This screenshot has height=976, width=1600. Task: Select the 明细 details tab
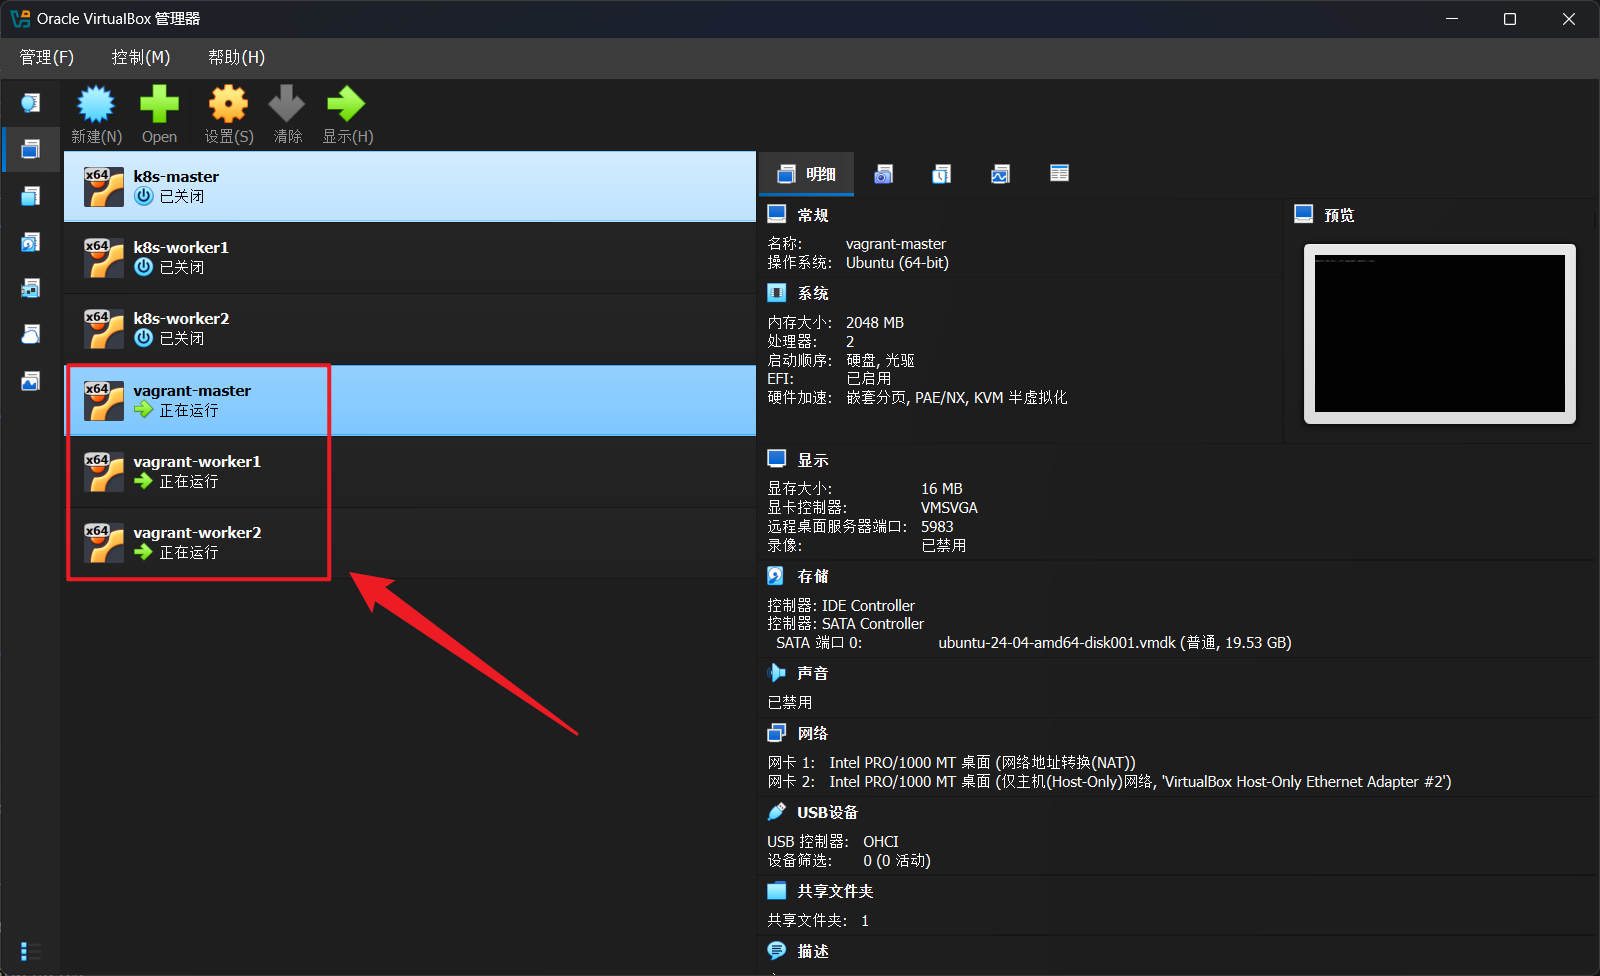807,174
